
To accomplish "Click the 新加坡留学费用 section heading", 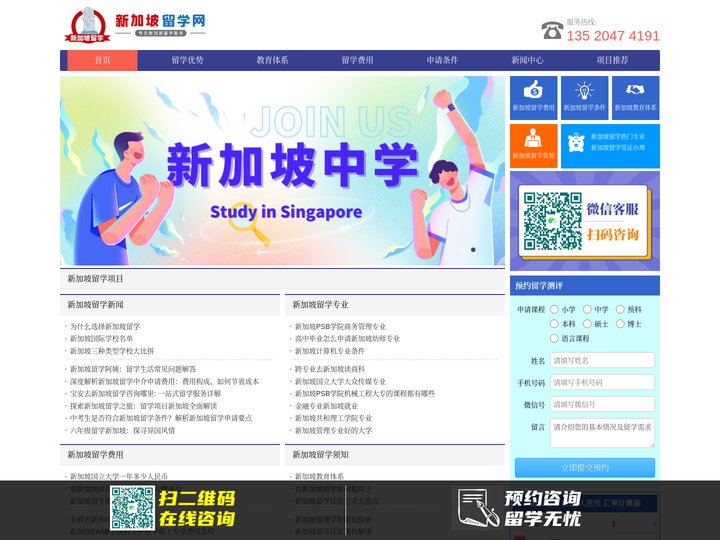I will click(x=95, y=455).
